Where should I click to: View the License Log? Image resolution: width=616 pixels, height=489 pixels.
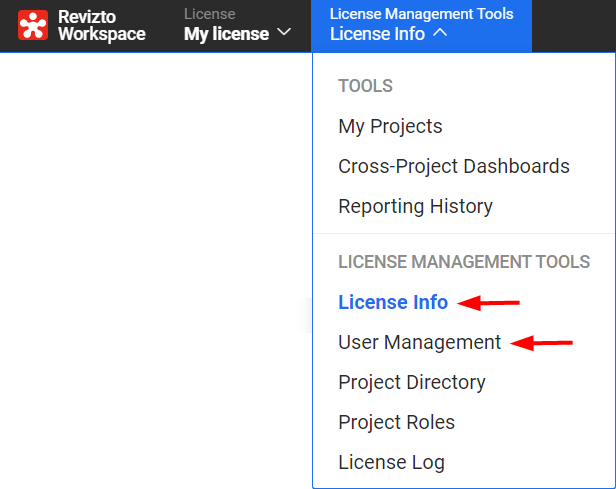(391, 463)
